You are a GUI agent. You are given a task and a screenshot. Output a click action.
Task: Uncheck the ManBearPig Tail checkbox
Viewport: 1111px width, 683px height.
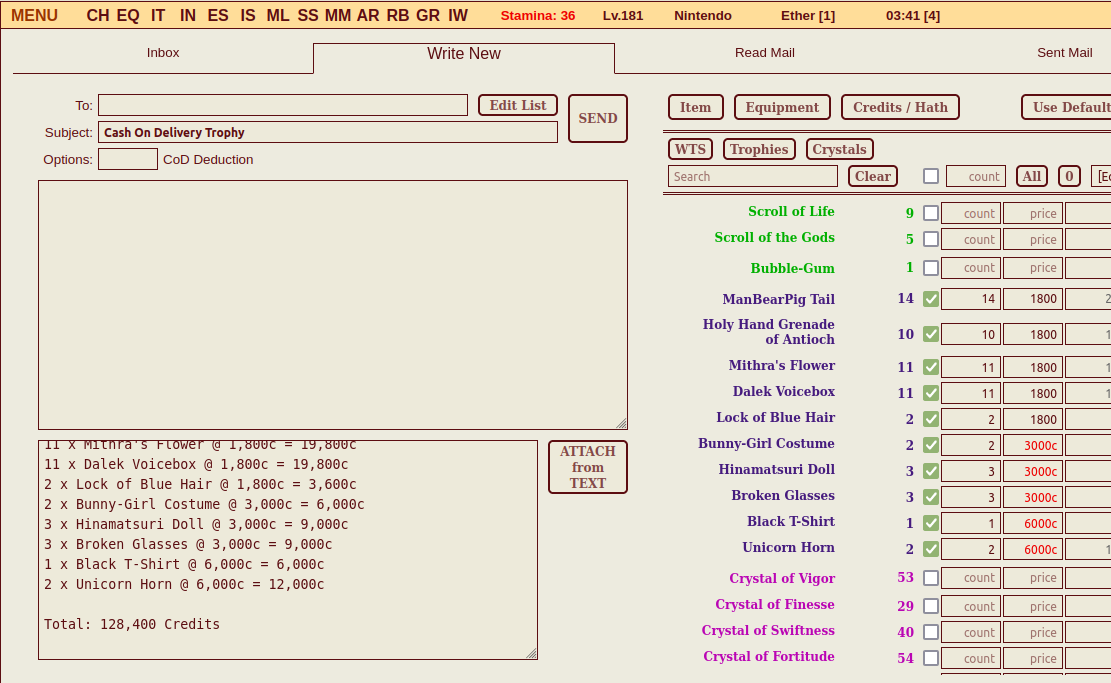coord(931,299)
